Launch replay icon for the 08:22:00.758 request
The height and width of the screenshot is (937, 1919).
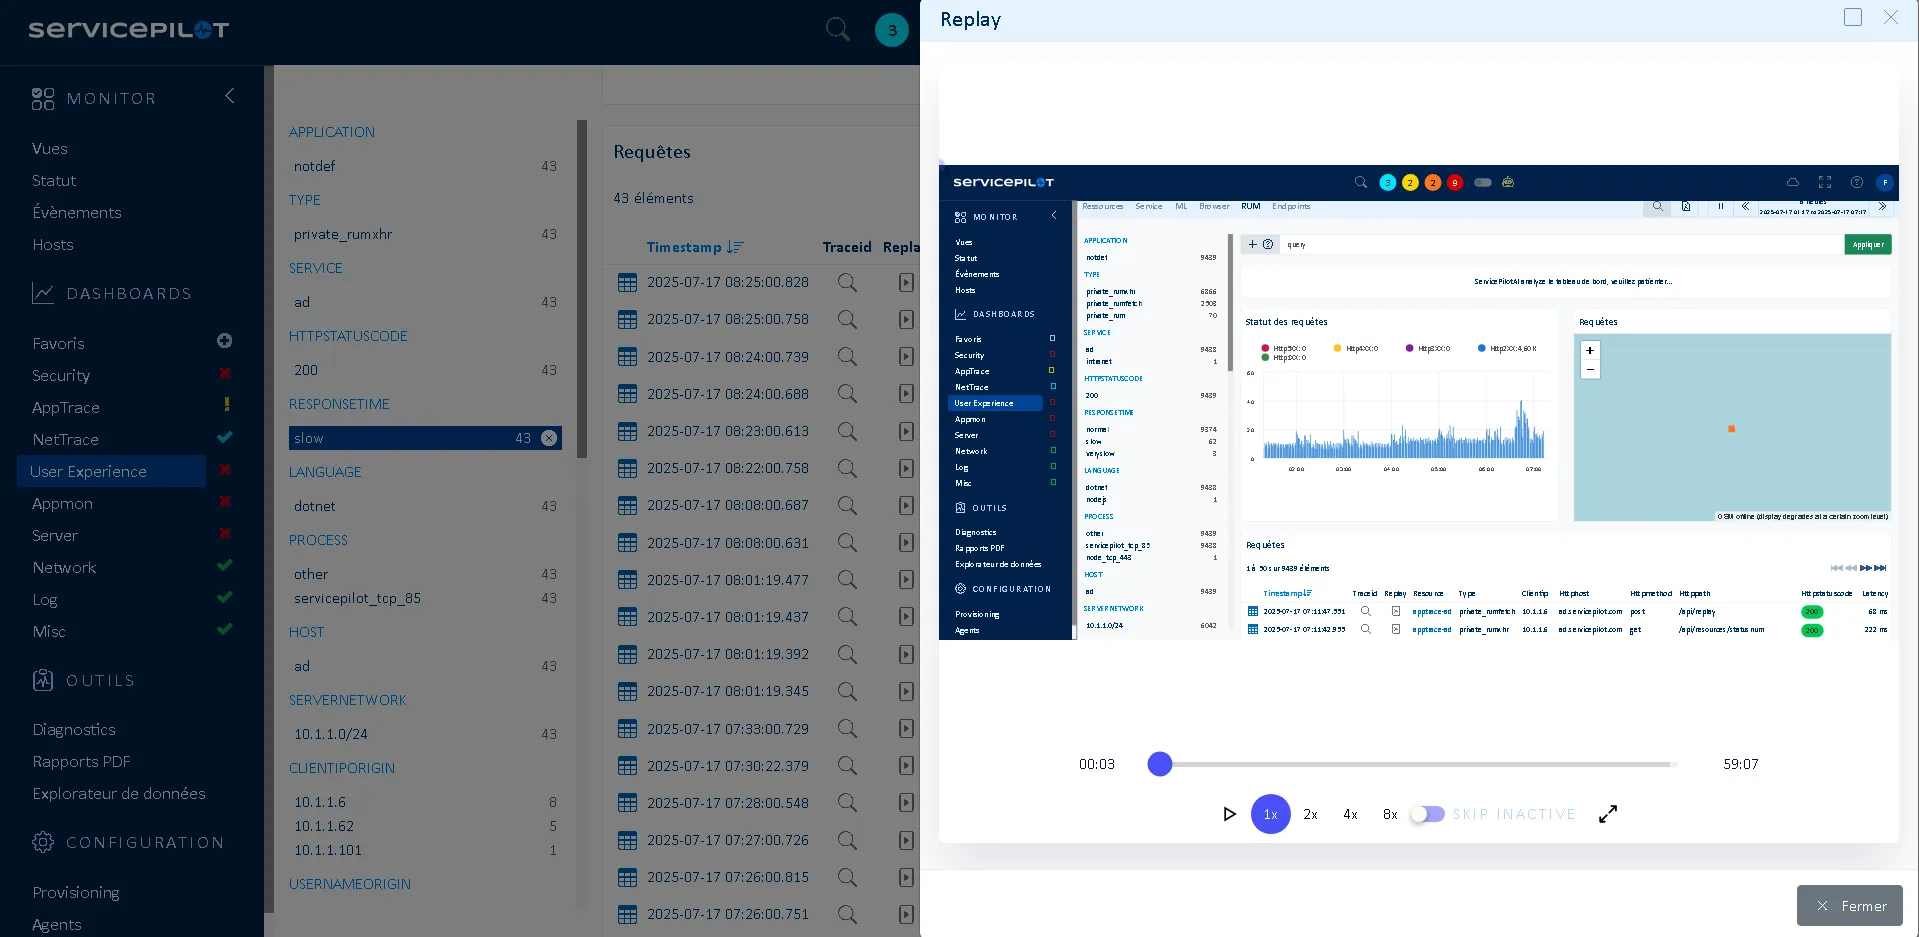[905, 468]
